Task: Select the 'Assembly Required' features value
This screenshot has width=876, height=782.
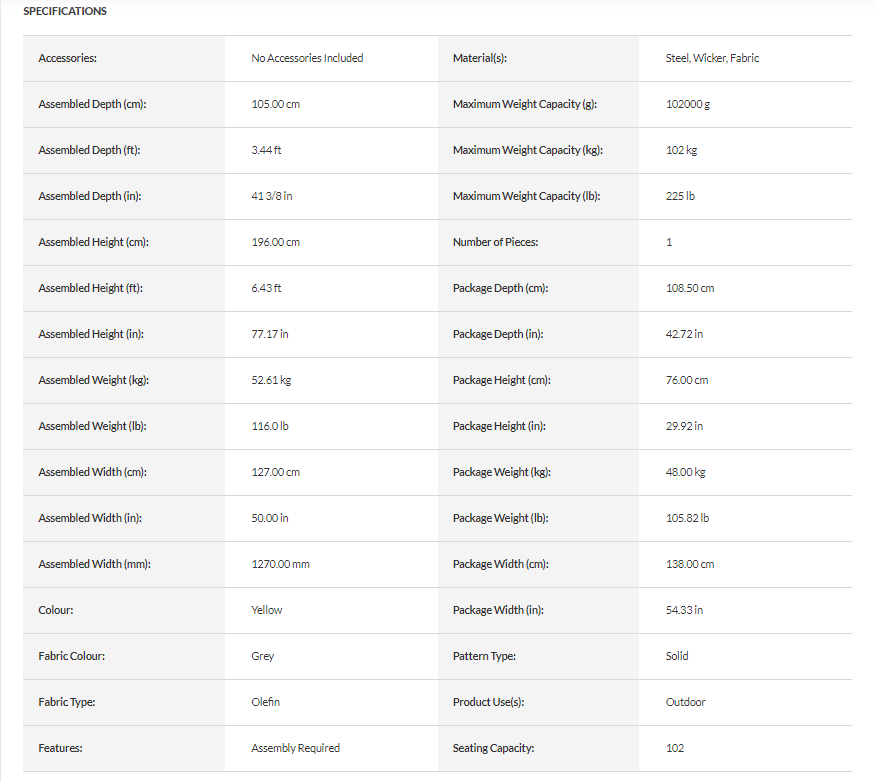Action: pos(295,748)
